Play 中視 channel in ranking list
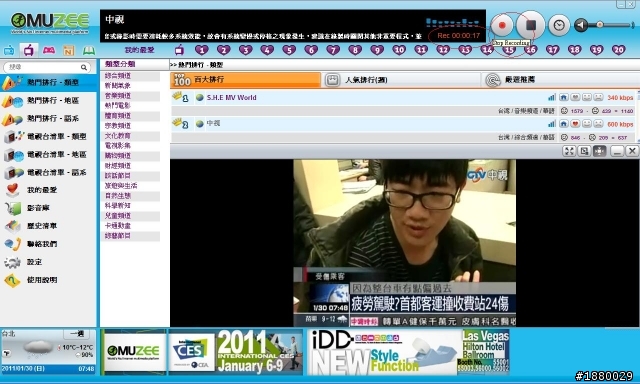This screenshot has height=384, width=640. pos(213,123)
